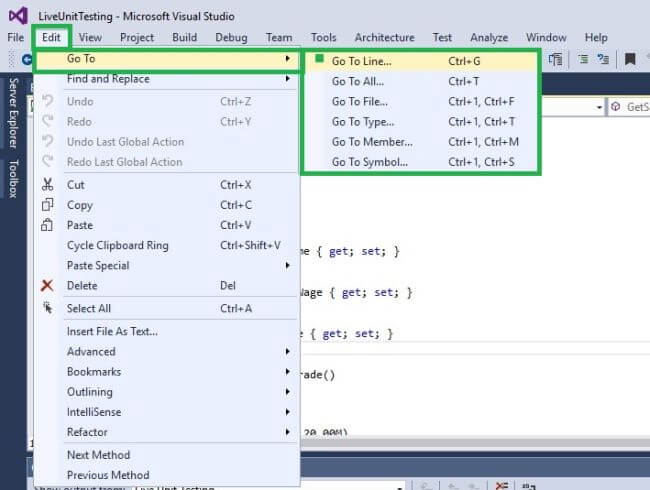Click the Navigate Backward toolbar arrow
The height and width of the screenshot is (490, 650).
coord(27,60)
